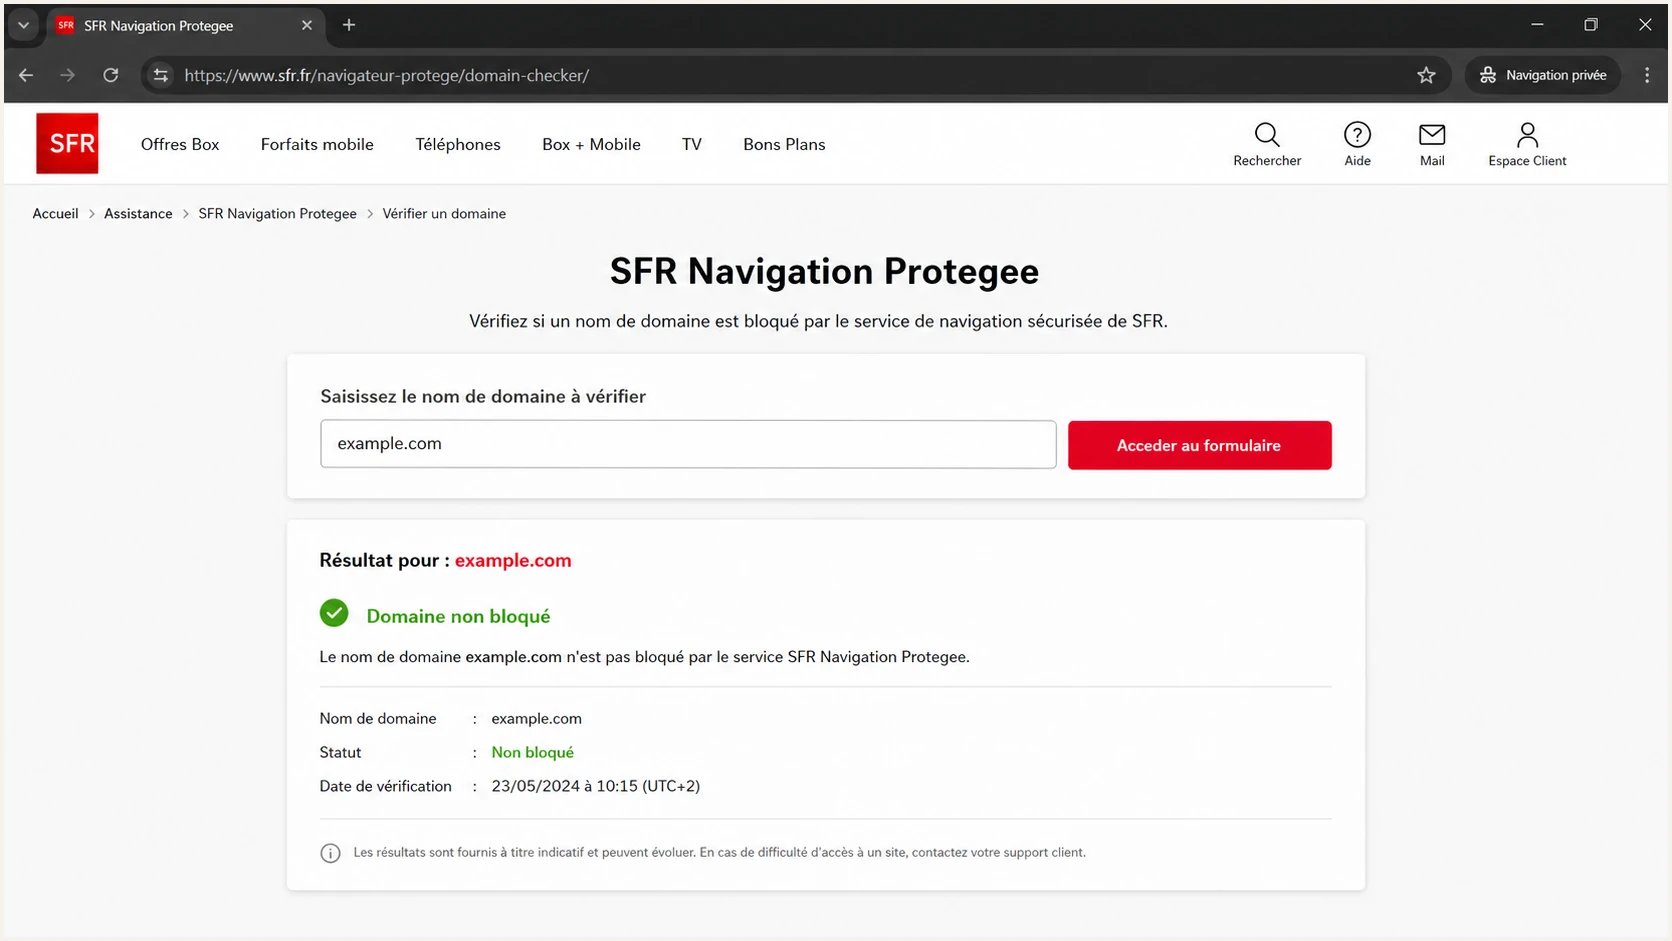Open the TV menu
1672x941 pixels.
click(692, 144)
